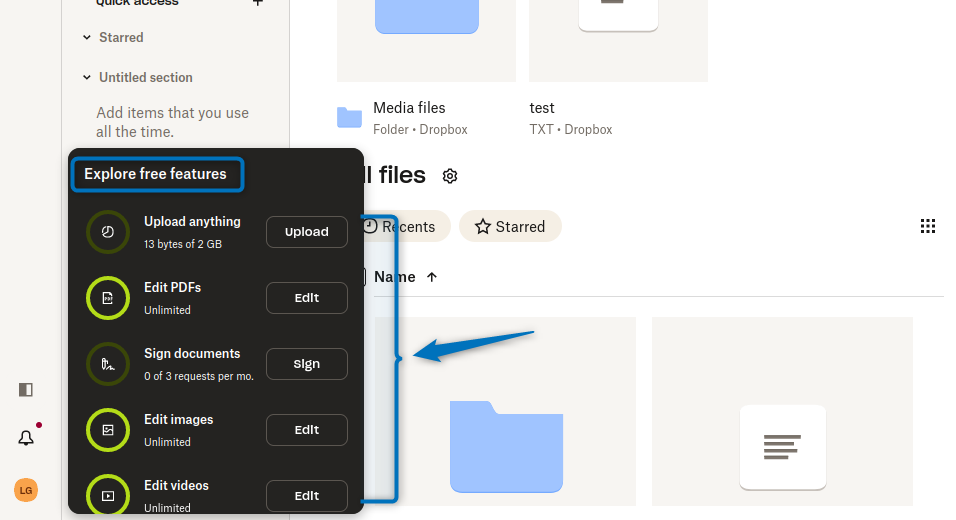Open the Media files folder entry

coord(408,108)
